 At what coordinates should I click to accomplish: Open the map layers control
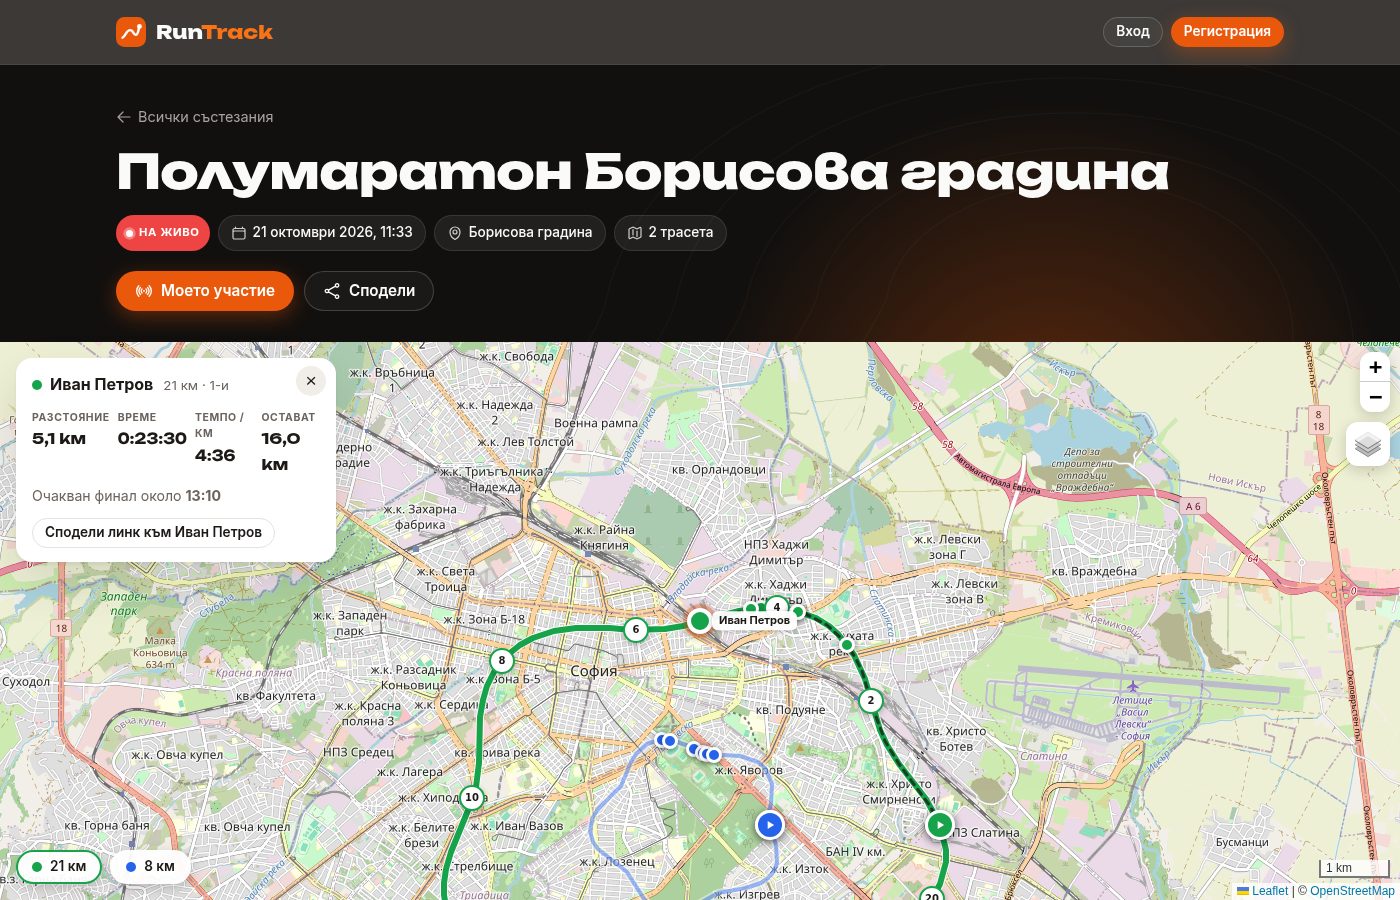point(1367,444)
